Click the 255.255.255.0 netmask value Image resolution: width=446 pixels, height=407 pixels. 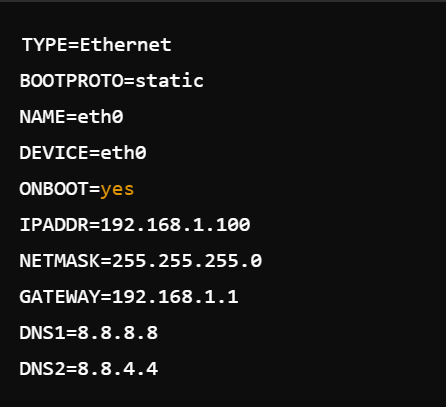click(187, 261)
